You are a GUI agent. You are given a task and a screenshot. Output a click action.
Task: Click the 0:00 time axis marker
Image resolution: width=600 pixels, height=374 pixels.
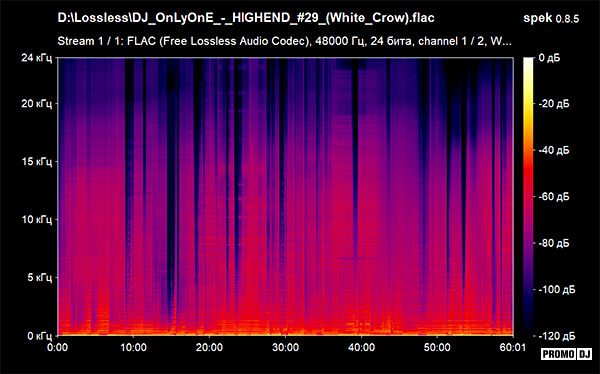[57, 348]
